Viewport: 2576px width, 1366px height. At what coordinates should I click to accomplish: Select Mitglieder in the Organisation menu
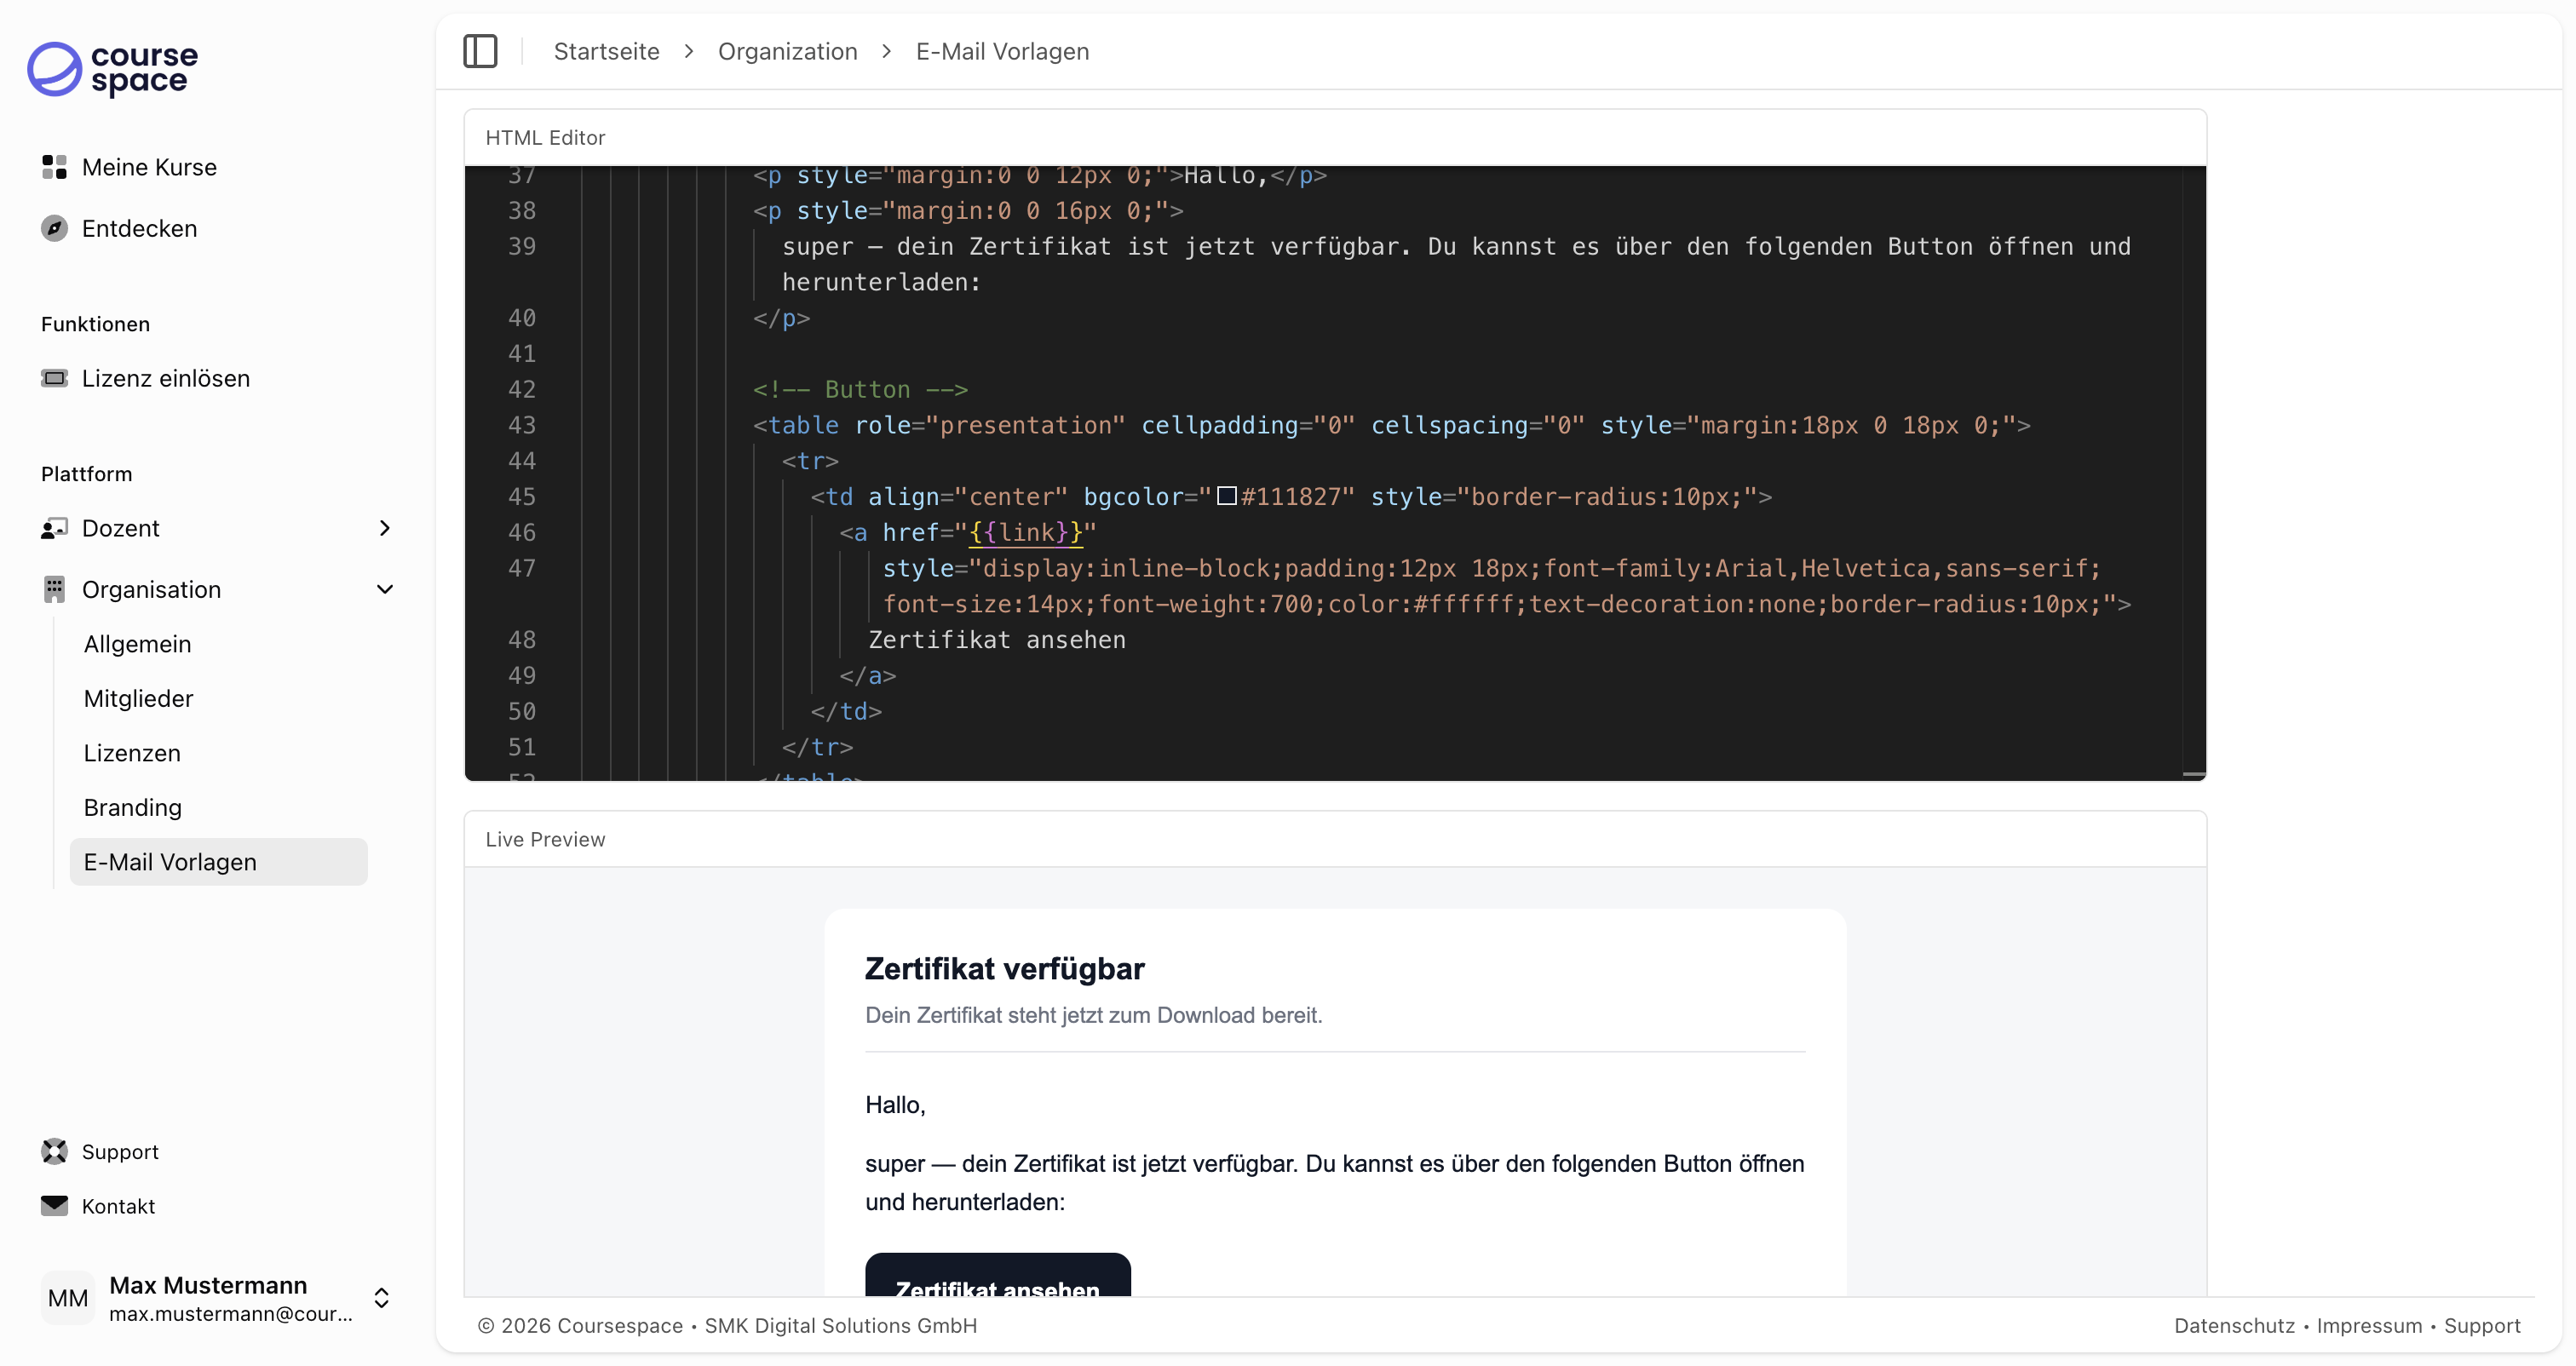pyautogui.click(x=138, y=698)
